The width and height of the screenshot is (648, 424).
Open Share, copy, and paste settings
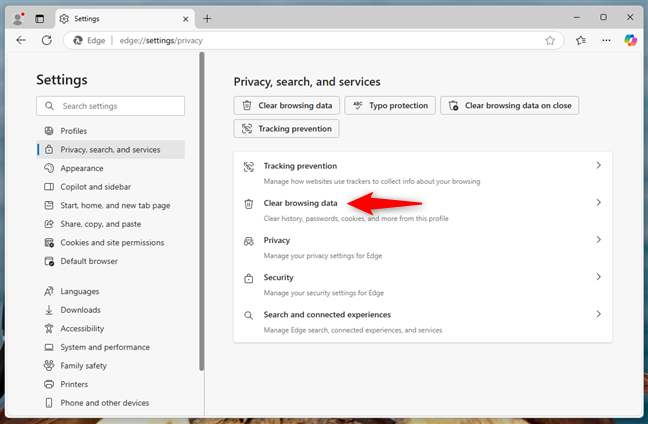[110, 224]
